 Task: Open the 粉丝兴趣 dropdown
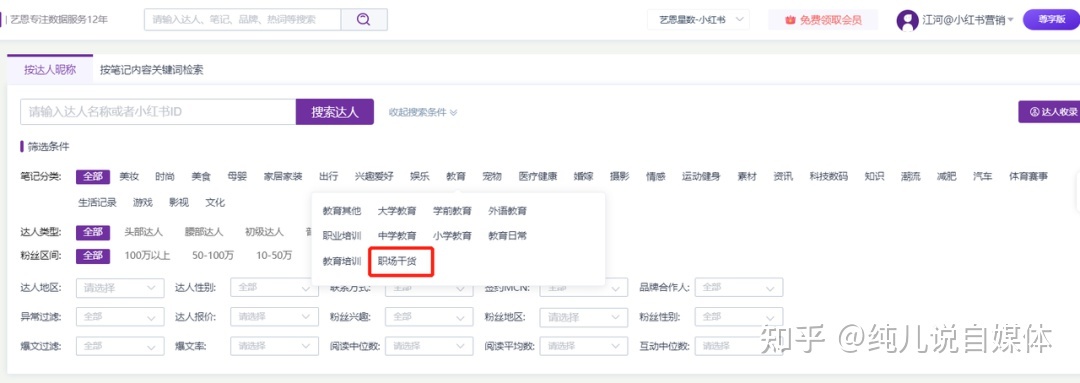430,317
